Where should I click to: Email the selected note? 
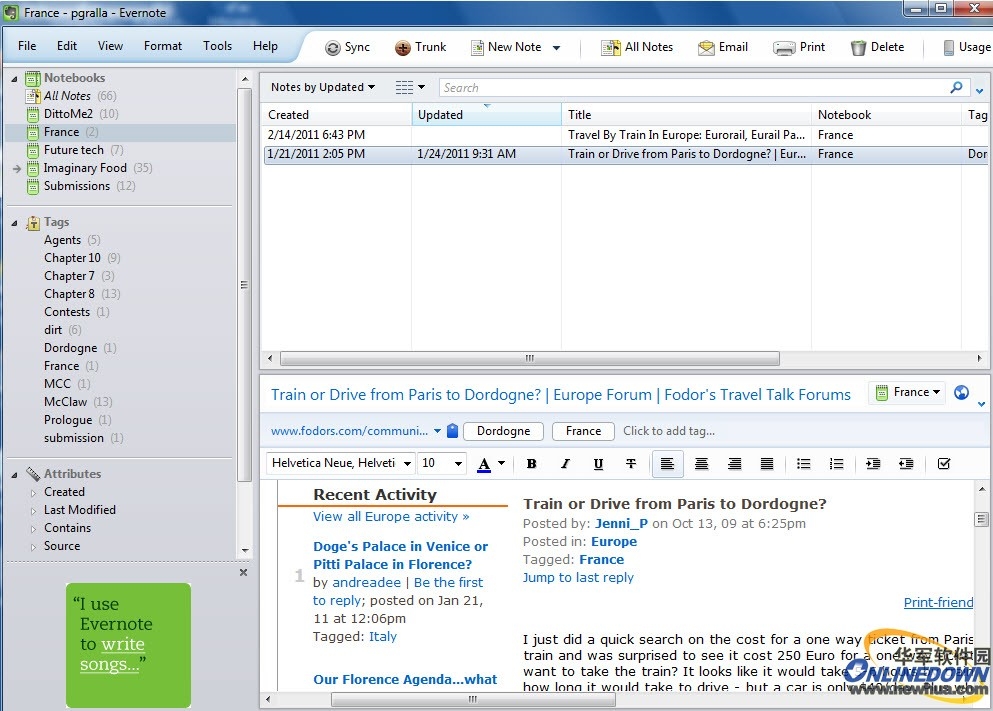723,47
